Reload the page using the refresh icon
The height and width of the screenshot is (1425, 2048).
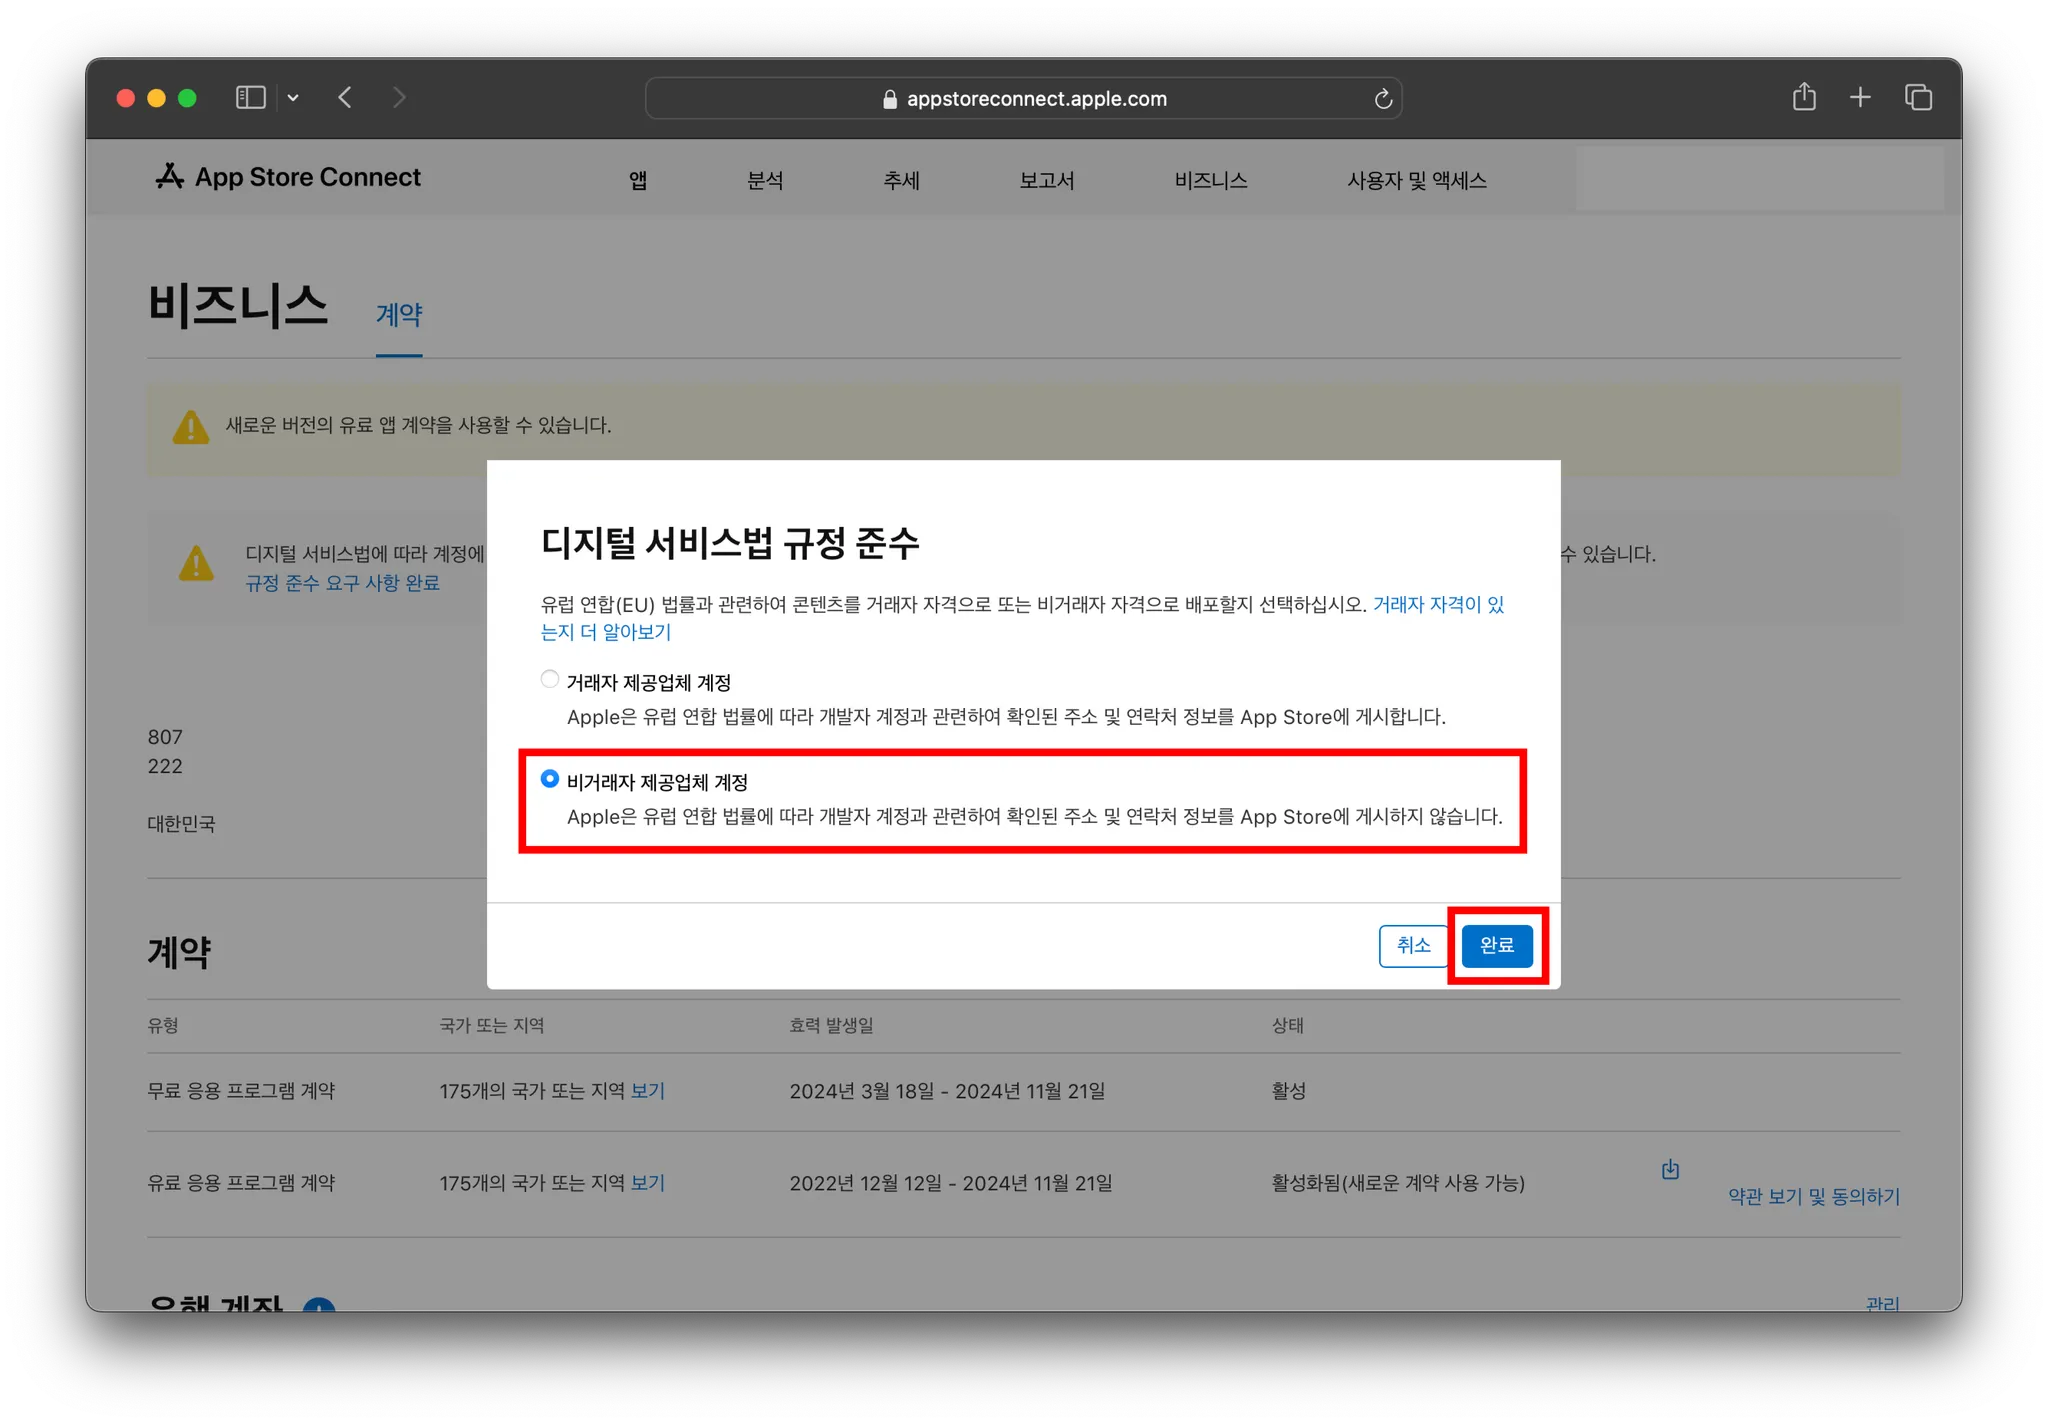coord(1383,99)
